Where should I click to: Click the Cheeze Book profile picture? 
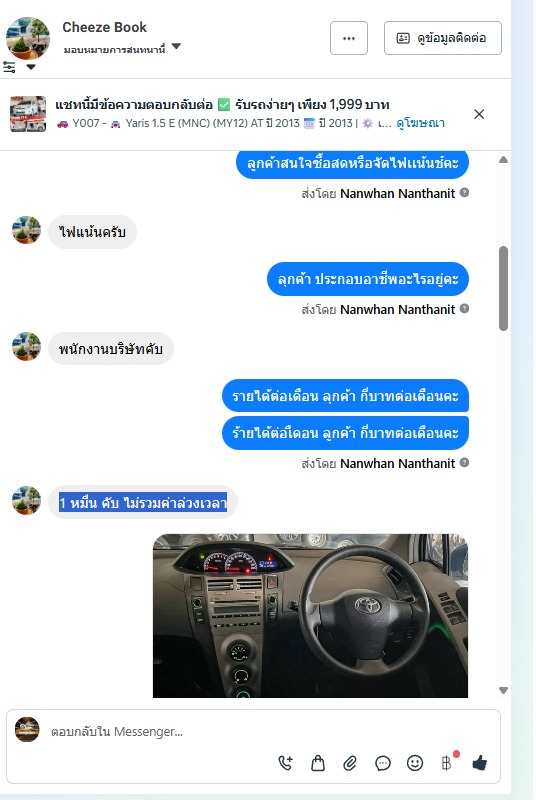[x=28, y=38]
